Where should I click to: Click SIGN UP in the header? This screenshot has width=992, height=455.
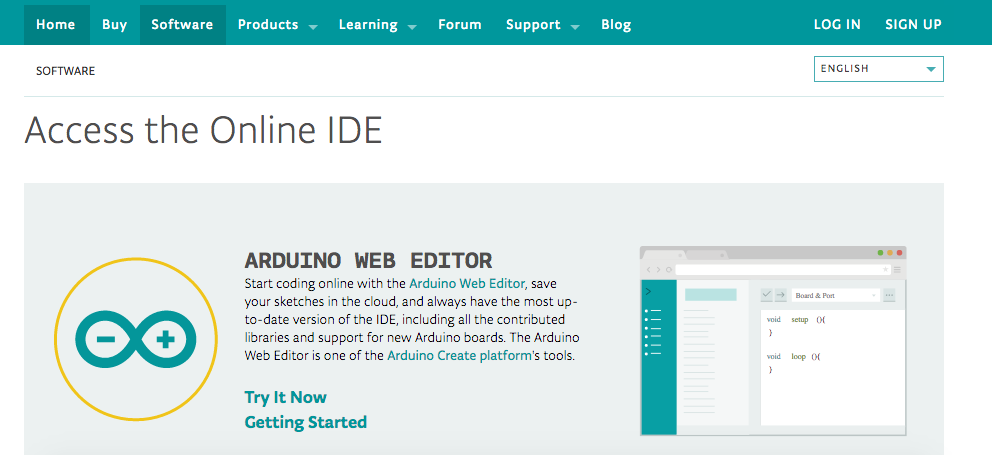click(x=913, y=25)
